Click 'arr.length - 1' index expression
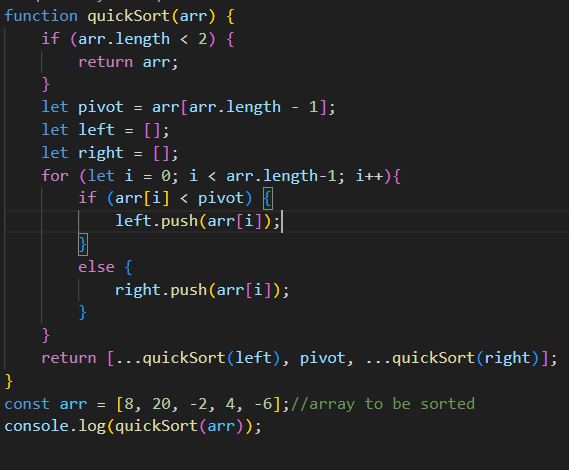569x470 pixels. (x=253, y=107)
